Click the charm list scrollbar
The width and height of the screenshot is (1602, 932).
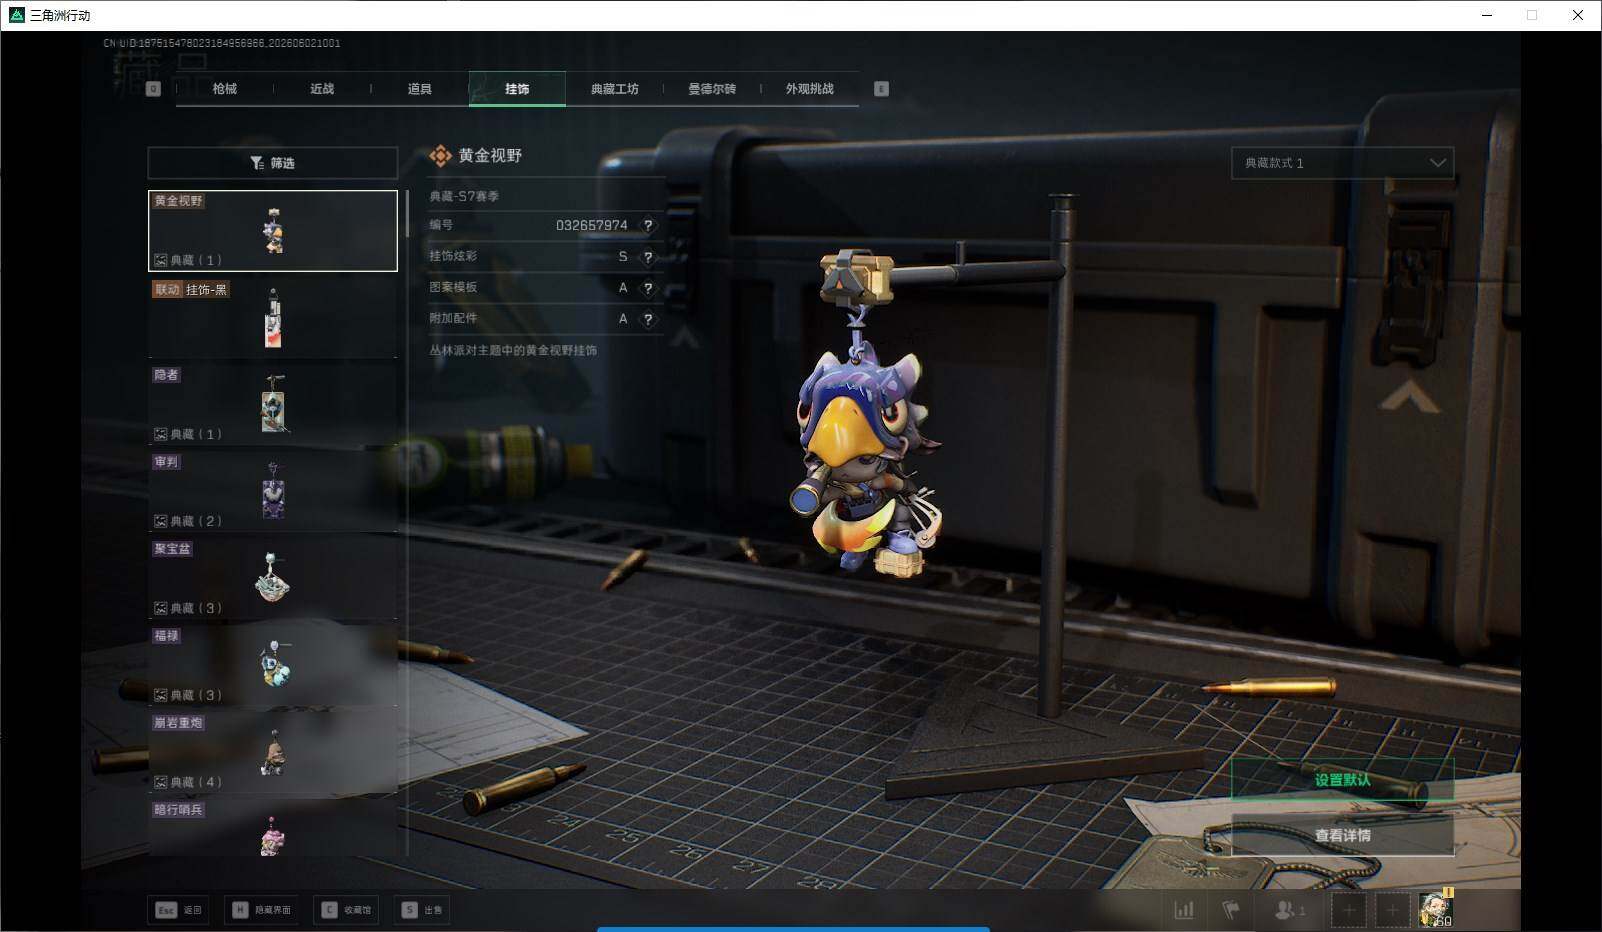407,214
